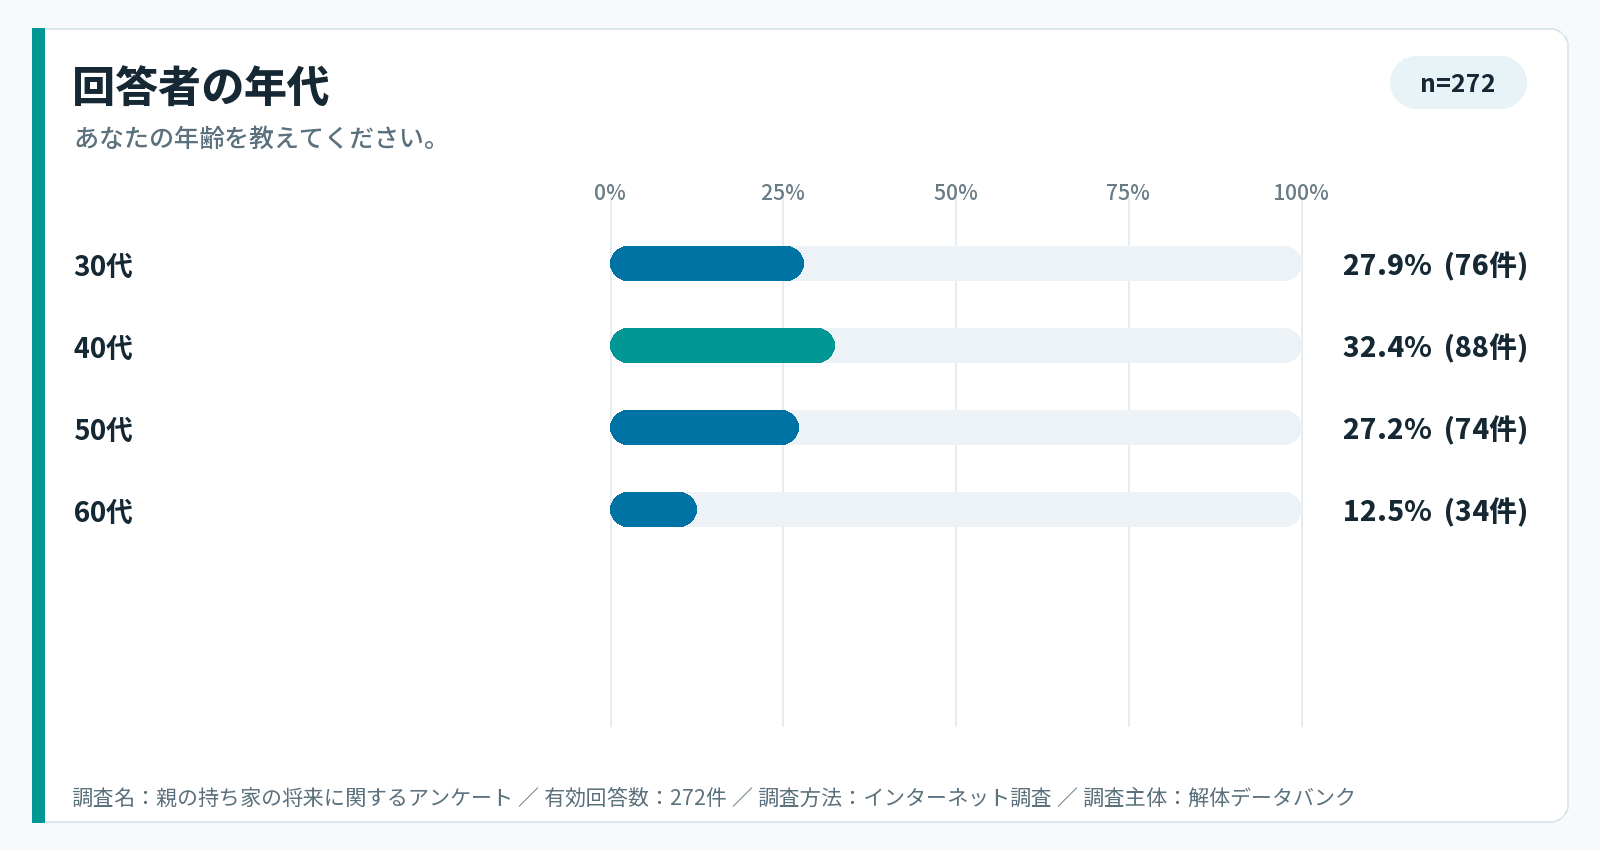The height and width of the screenshot is (850, 1600).
Task: Click the short 60代 bar
Action: [653, 510]
